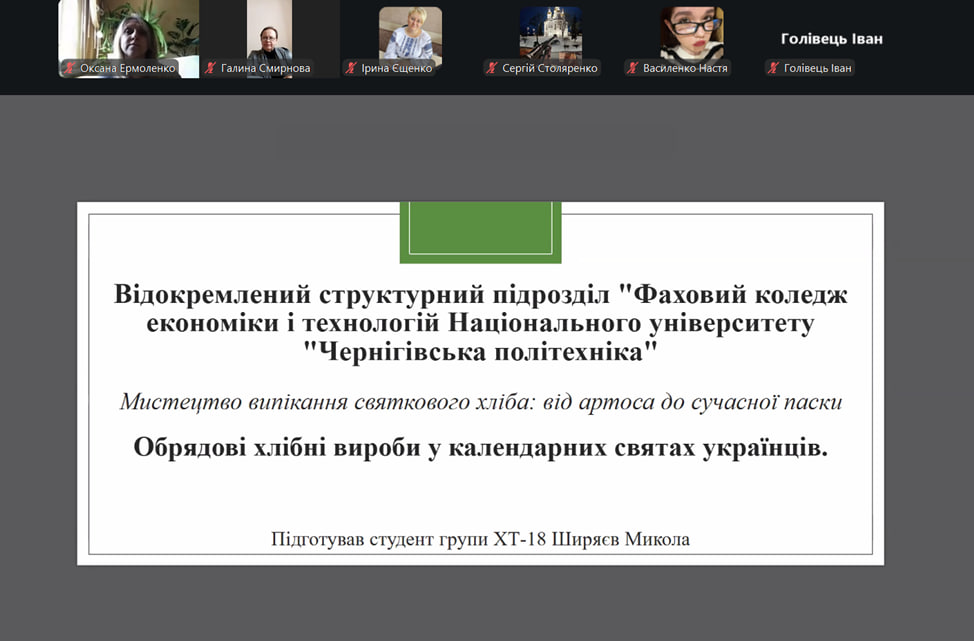Click muted mic icon beside Василенко Настя

click(632, 68)
